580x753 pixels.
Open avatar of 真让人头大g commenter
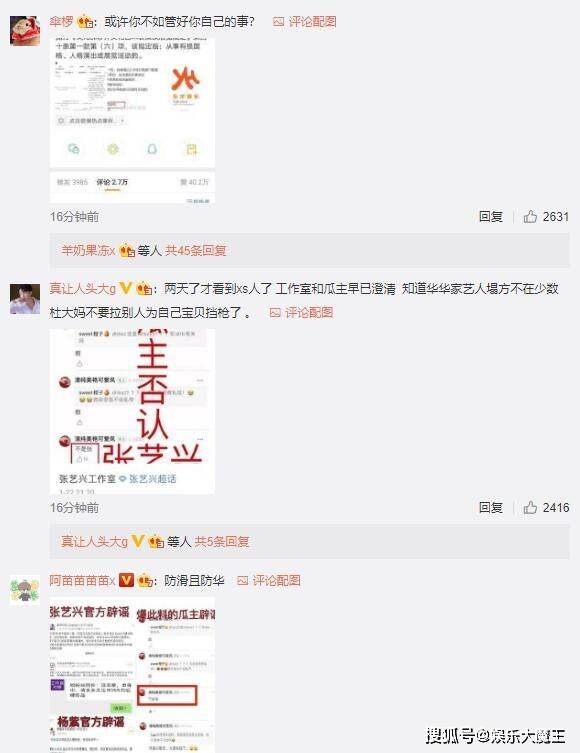(25, 299)
